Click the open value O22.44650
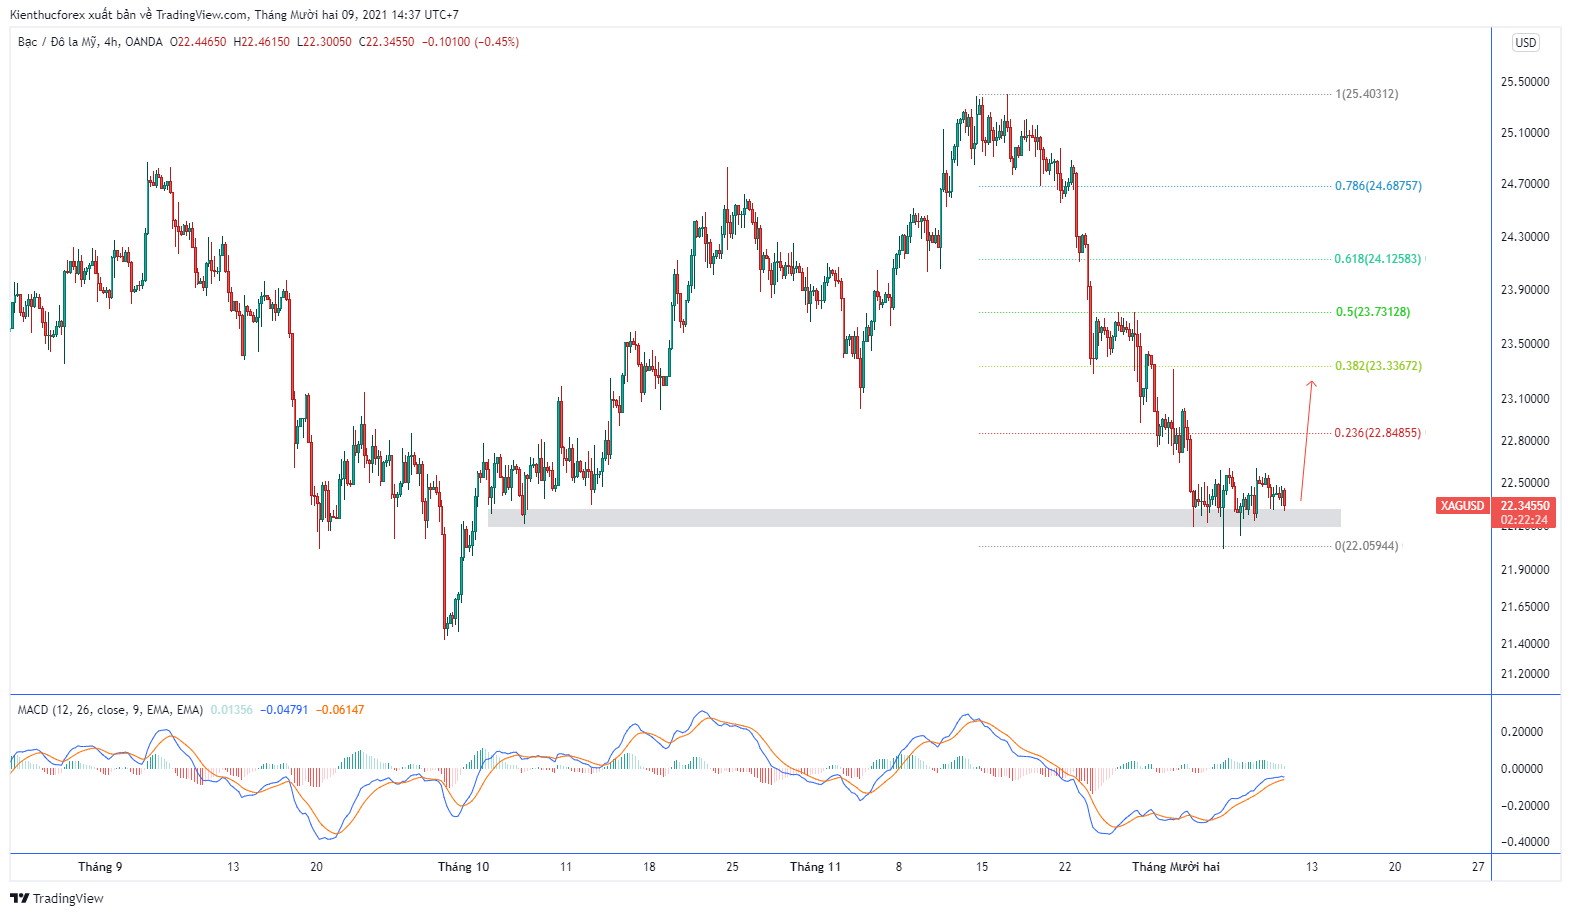 click(x=198, y=42)
